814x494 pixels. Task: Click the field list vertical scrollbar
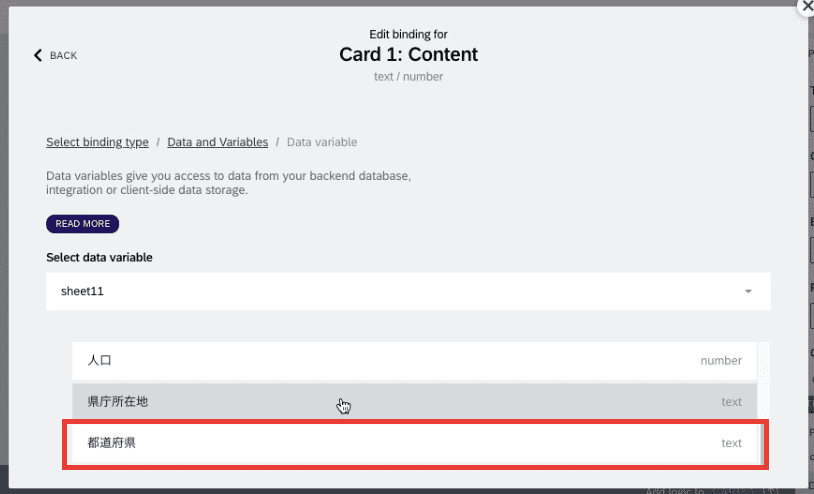click(763, 403)
